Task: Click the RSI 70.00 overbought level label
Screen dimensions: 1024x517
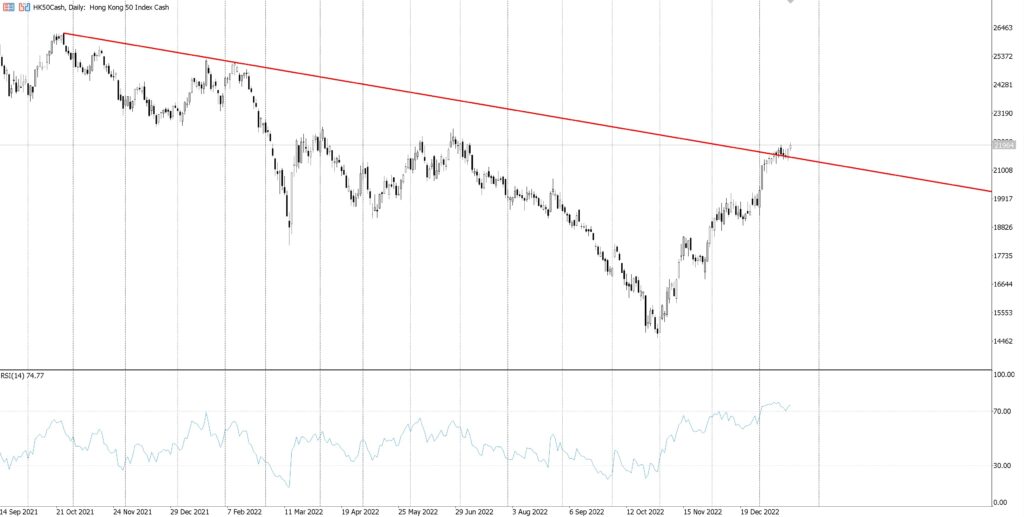Action: pyautogui.click(x=1001, y=411)
